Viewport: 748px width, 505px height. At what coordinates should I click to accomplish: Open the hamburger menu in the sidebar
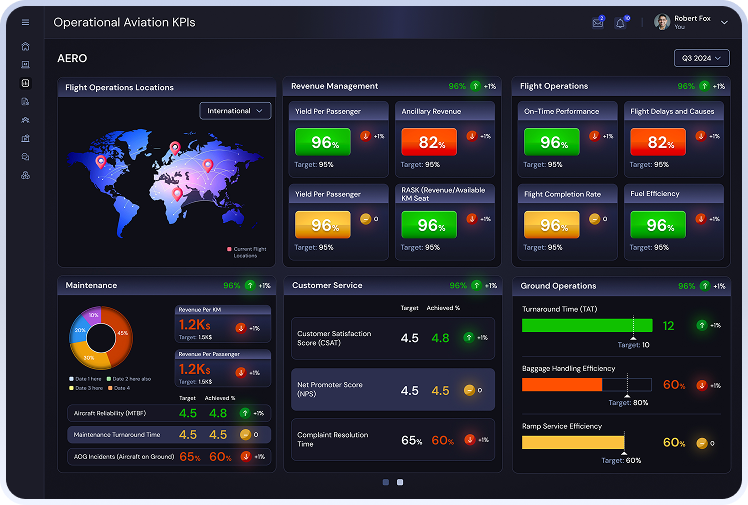coord(25,22)
